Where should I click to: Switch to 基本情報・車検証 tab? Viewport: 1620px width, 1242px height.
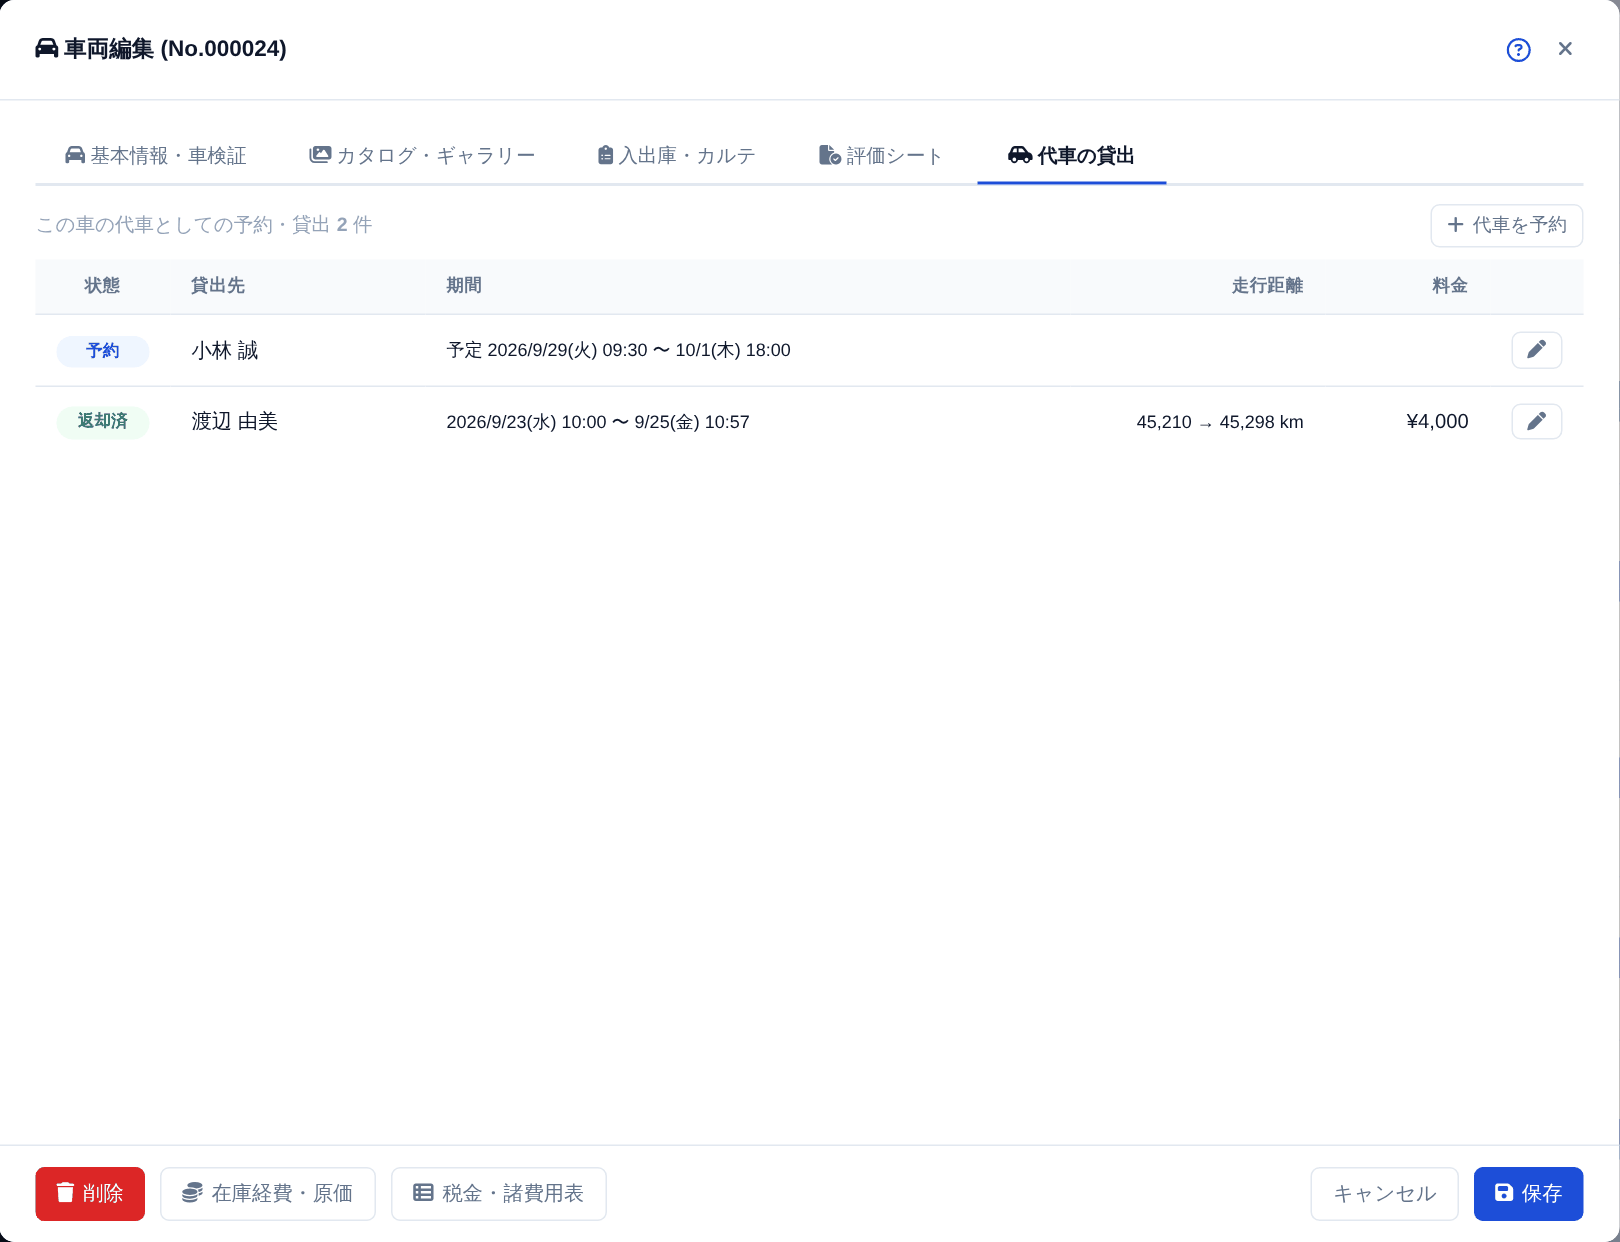155,155
